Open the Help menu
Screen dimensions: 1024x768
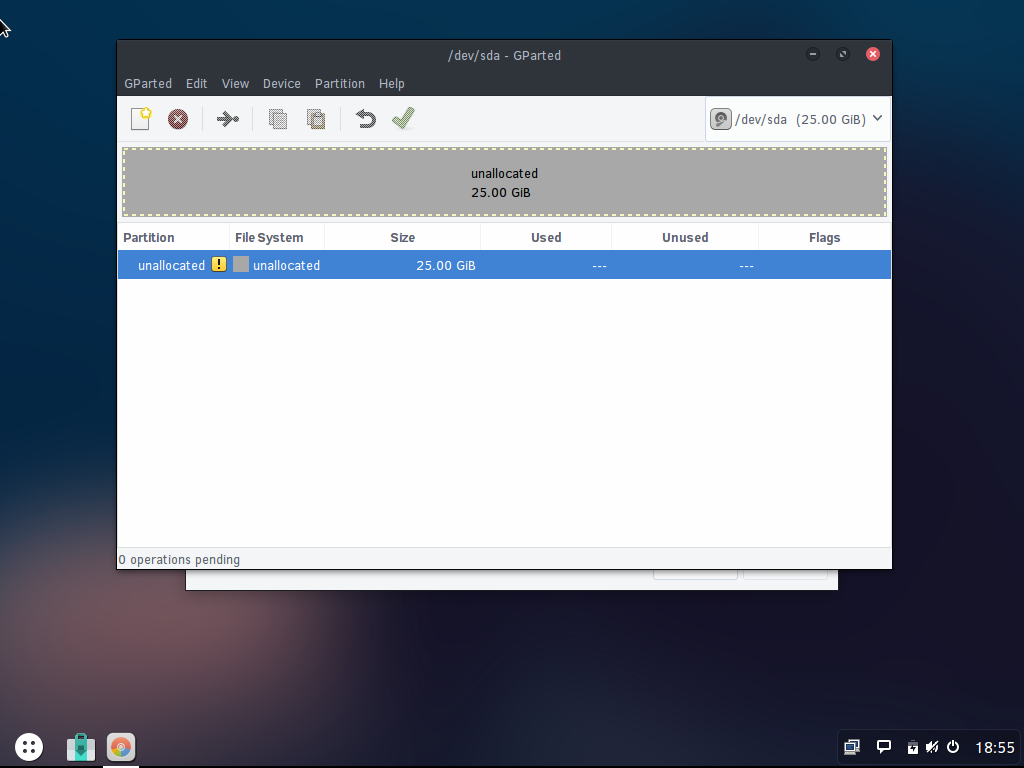pos(392,84)
